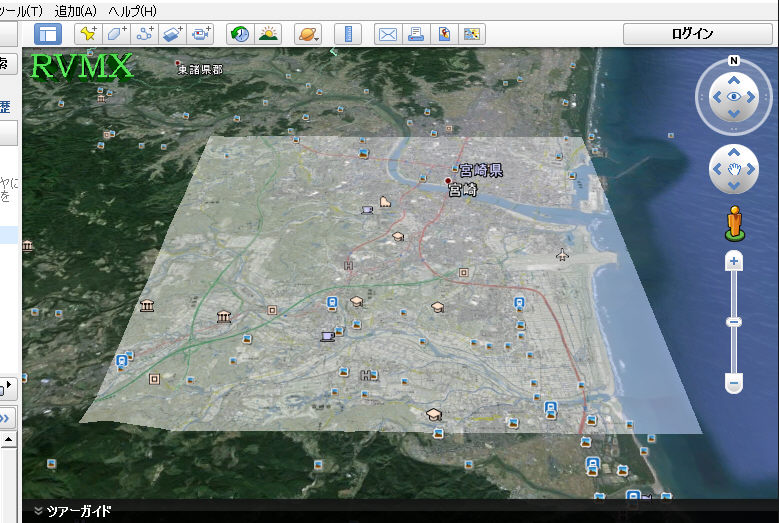Select the Add Polygon tool

pos(116,34)
